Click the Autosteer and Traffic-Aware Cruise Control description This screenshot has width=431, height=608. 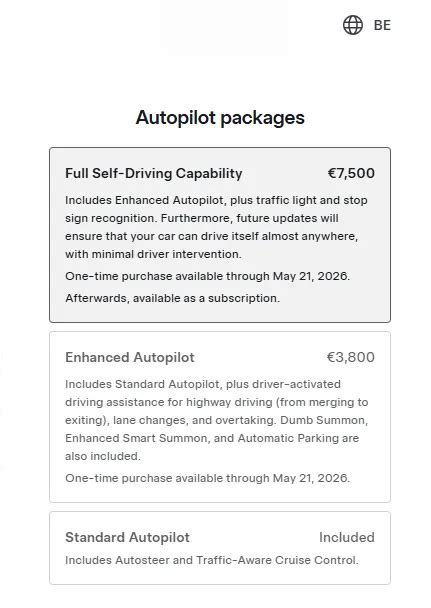pos(212,560)
